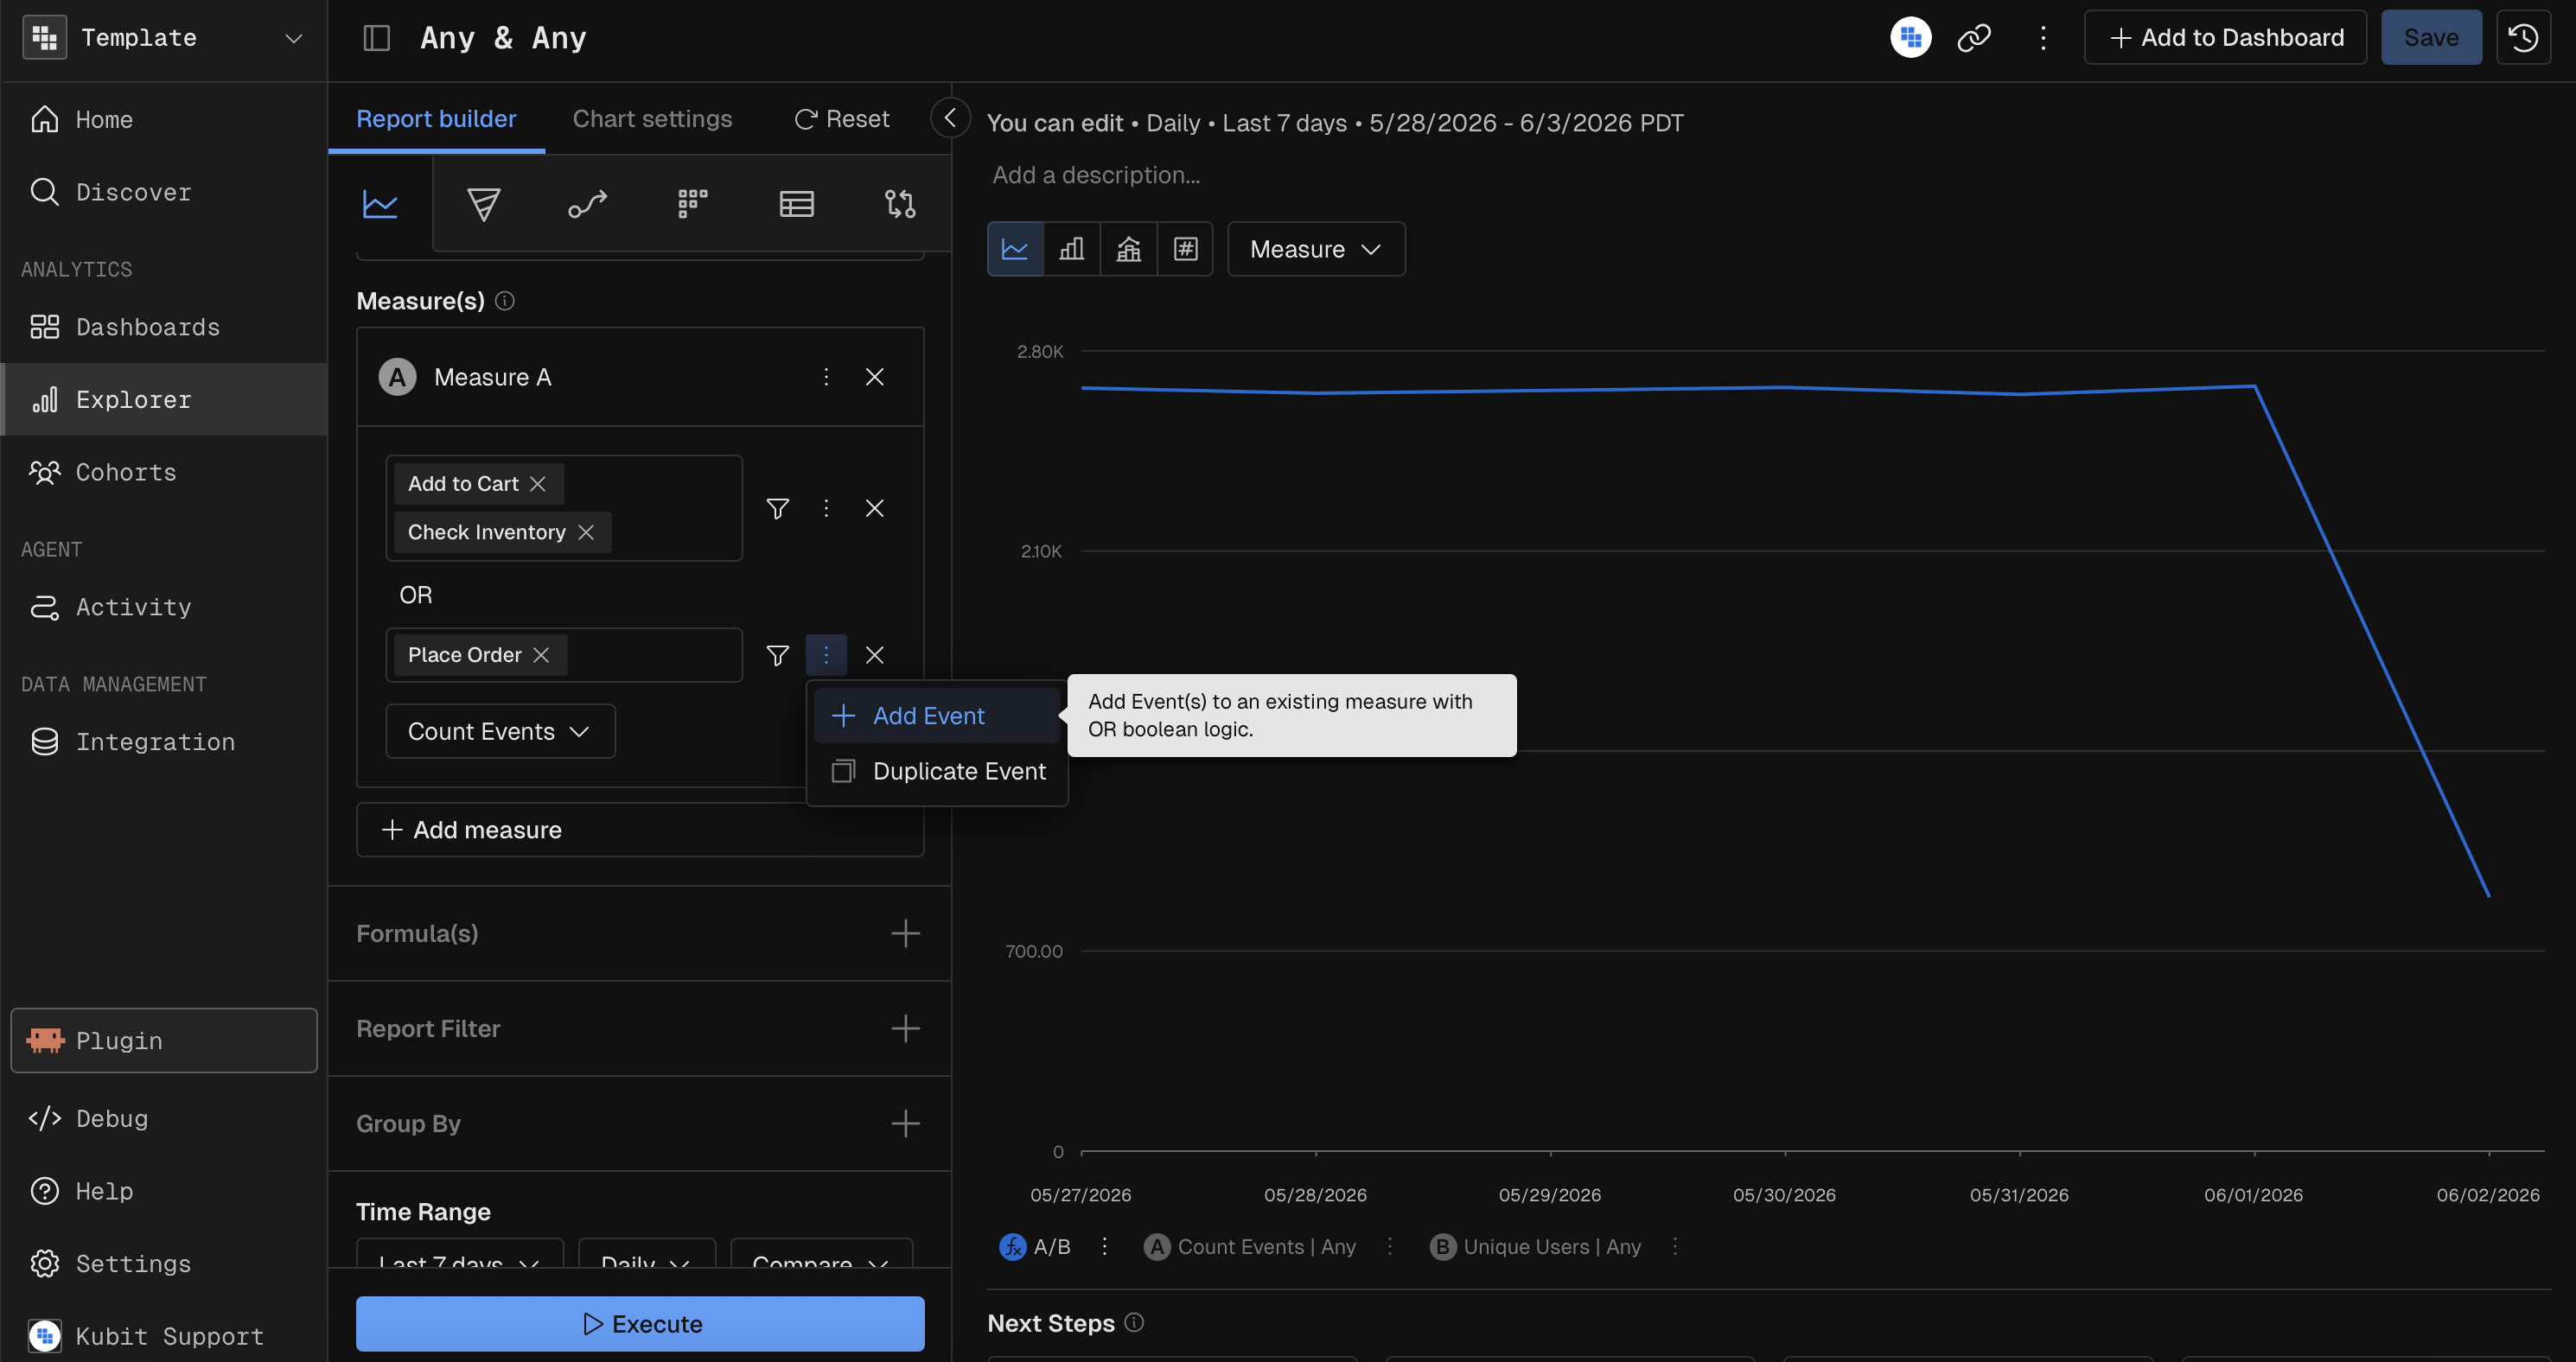Viewport: 2576px width, 1362px height.
Task: Show Measure(s) info tooltip icon
Action: point(505,301)
